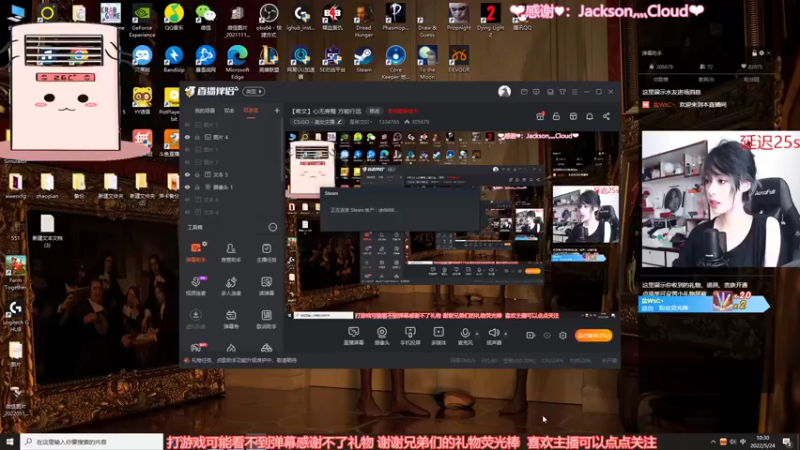Toggle visibility of 摄像头 1 layer
The height and width of the screenshot is (450, 800).
(188, 187)
